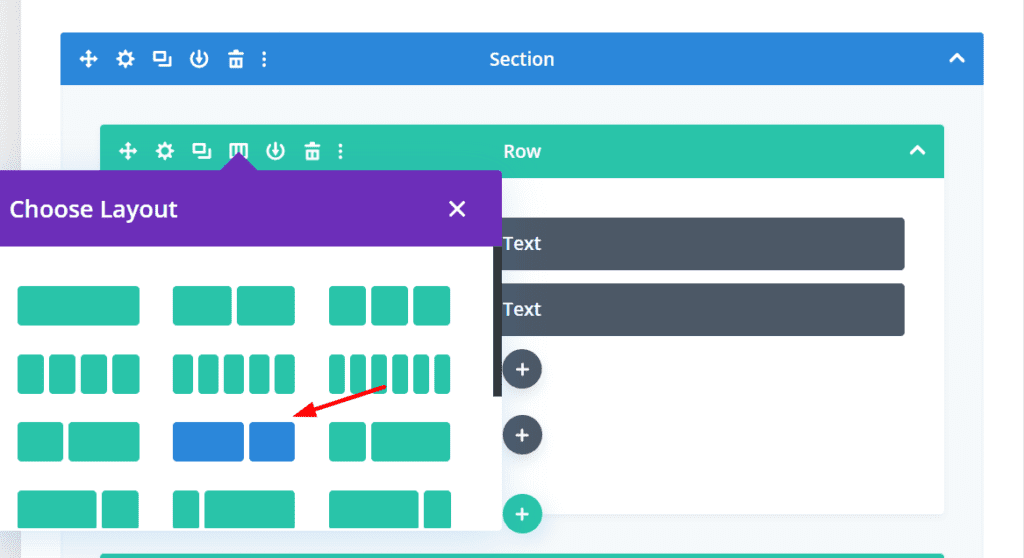The height and width of the screenshot is (558, 1024).
Task: Save the Row to library
Action: coord(276,152)
